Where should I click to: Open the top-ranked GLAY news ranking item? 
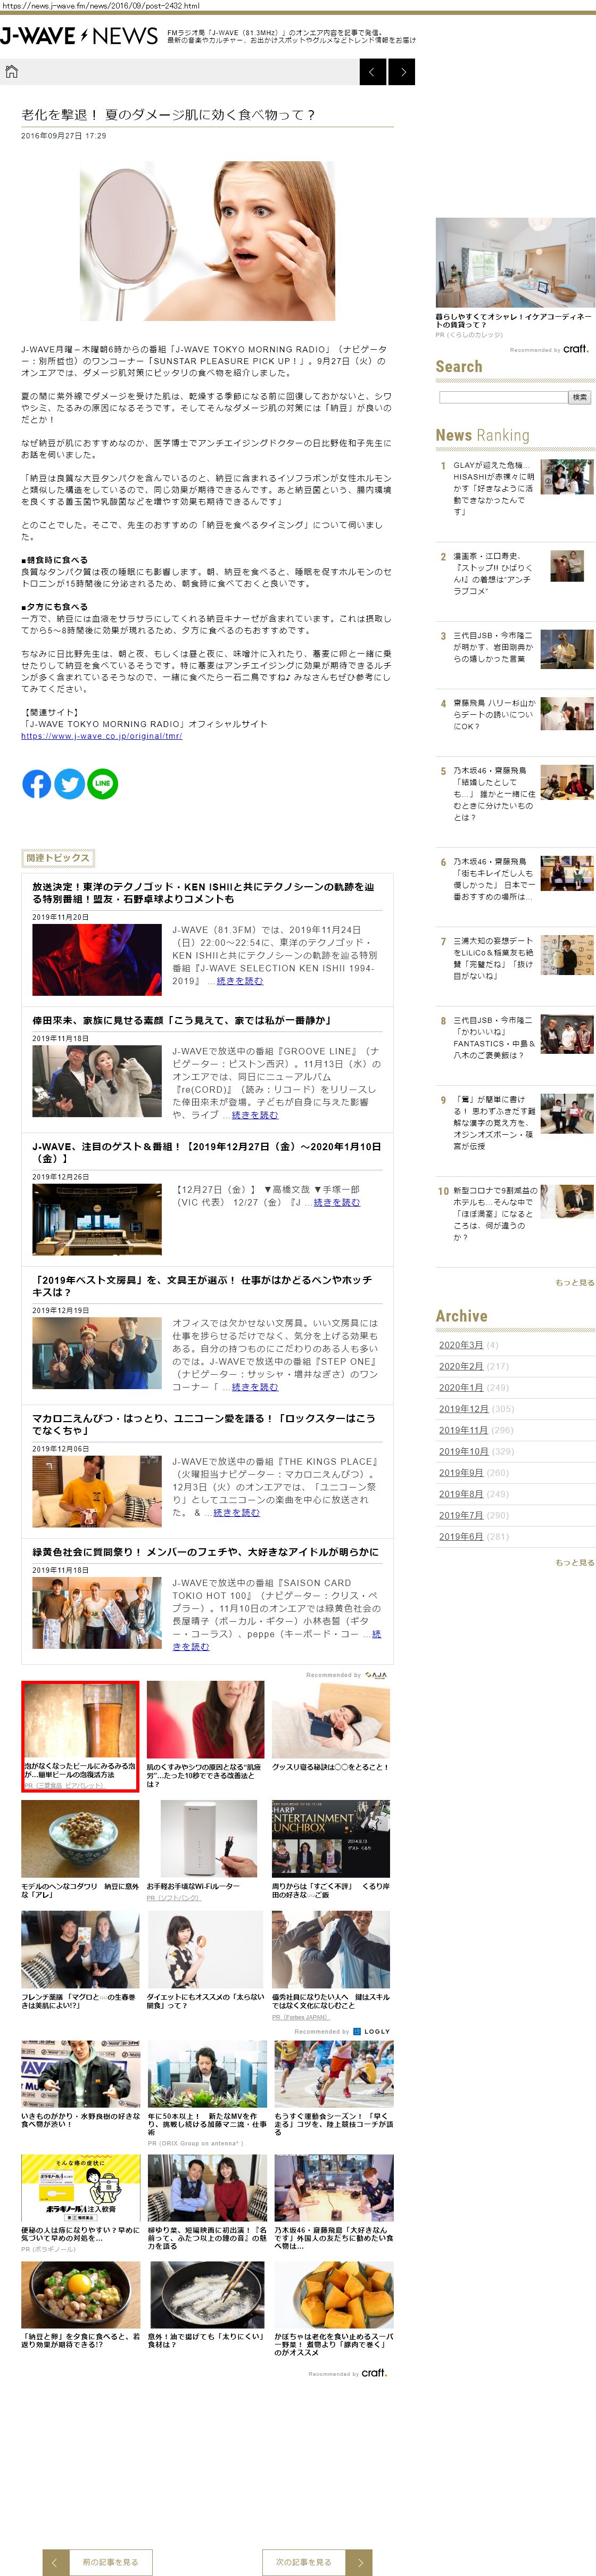[493, 487]
